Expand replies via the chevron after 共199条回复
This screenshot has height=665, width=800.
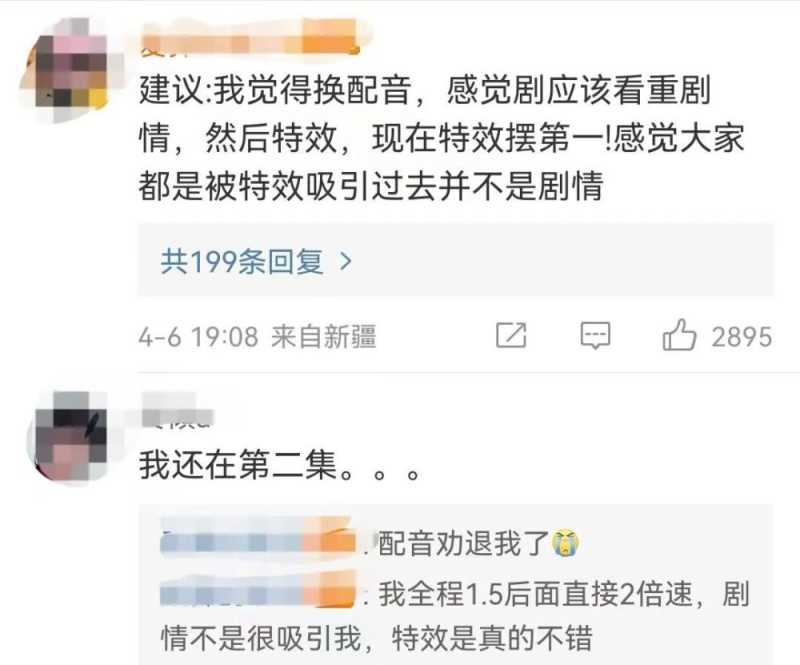[346, 262]
